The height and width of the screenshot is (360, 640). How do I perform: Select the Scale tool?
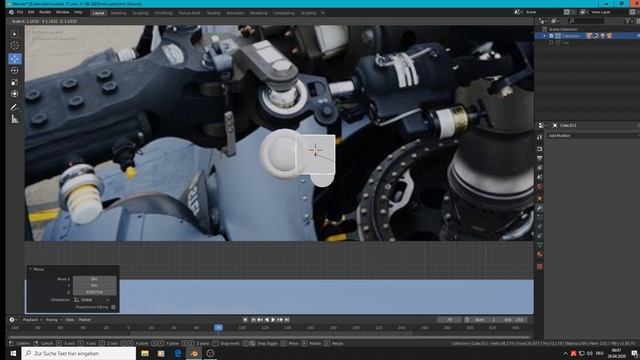tap(15, 82)
